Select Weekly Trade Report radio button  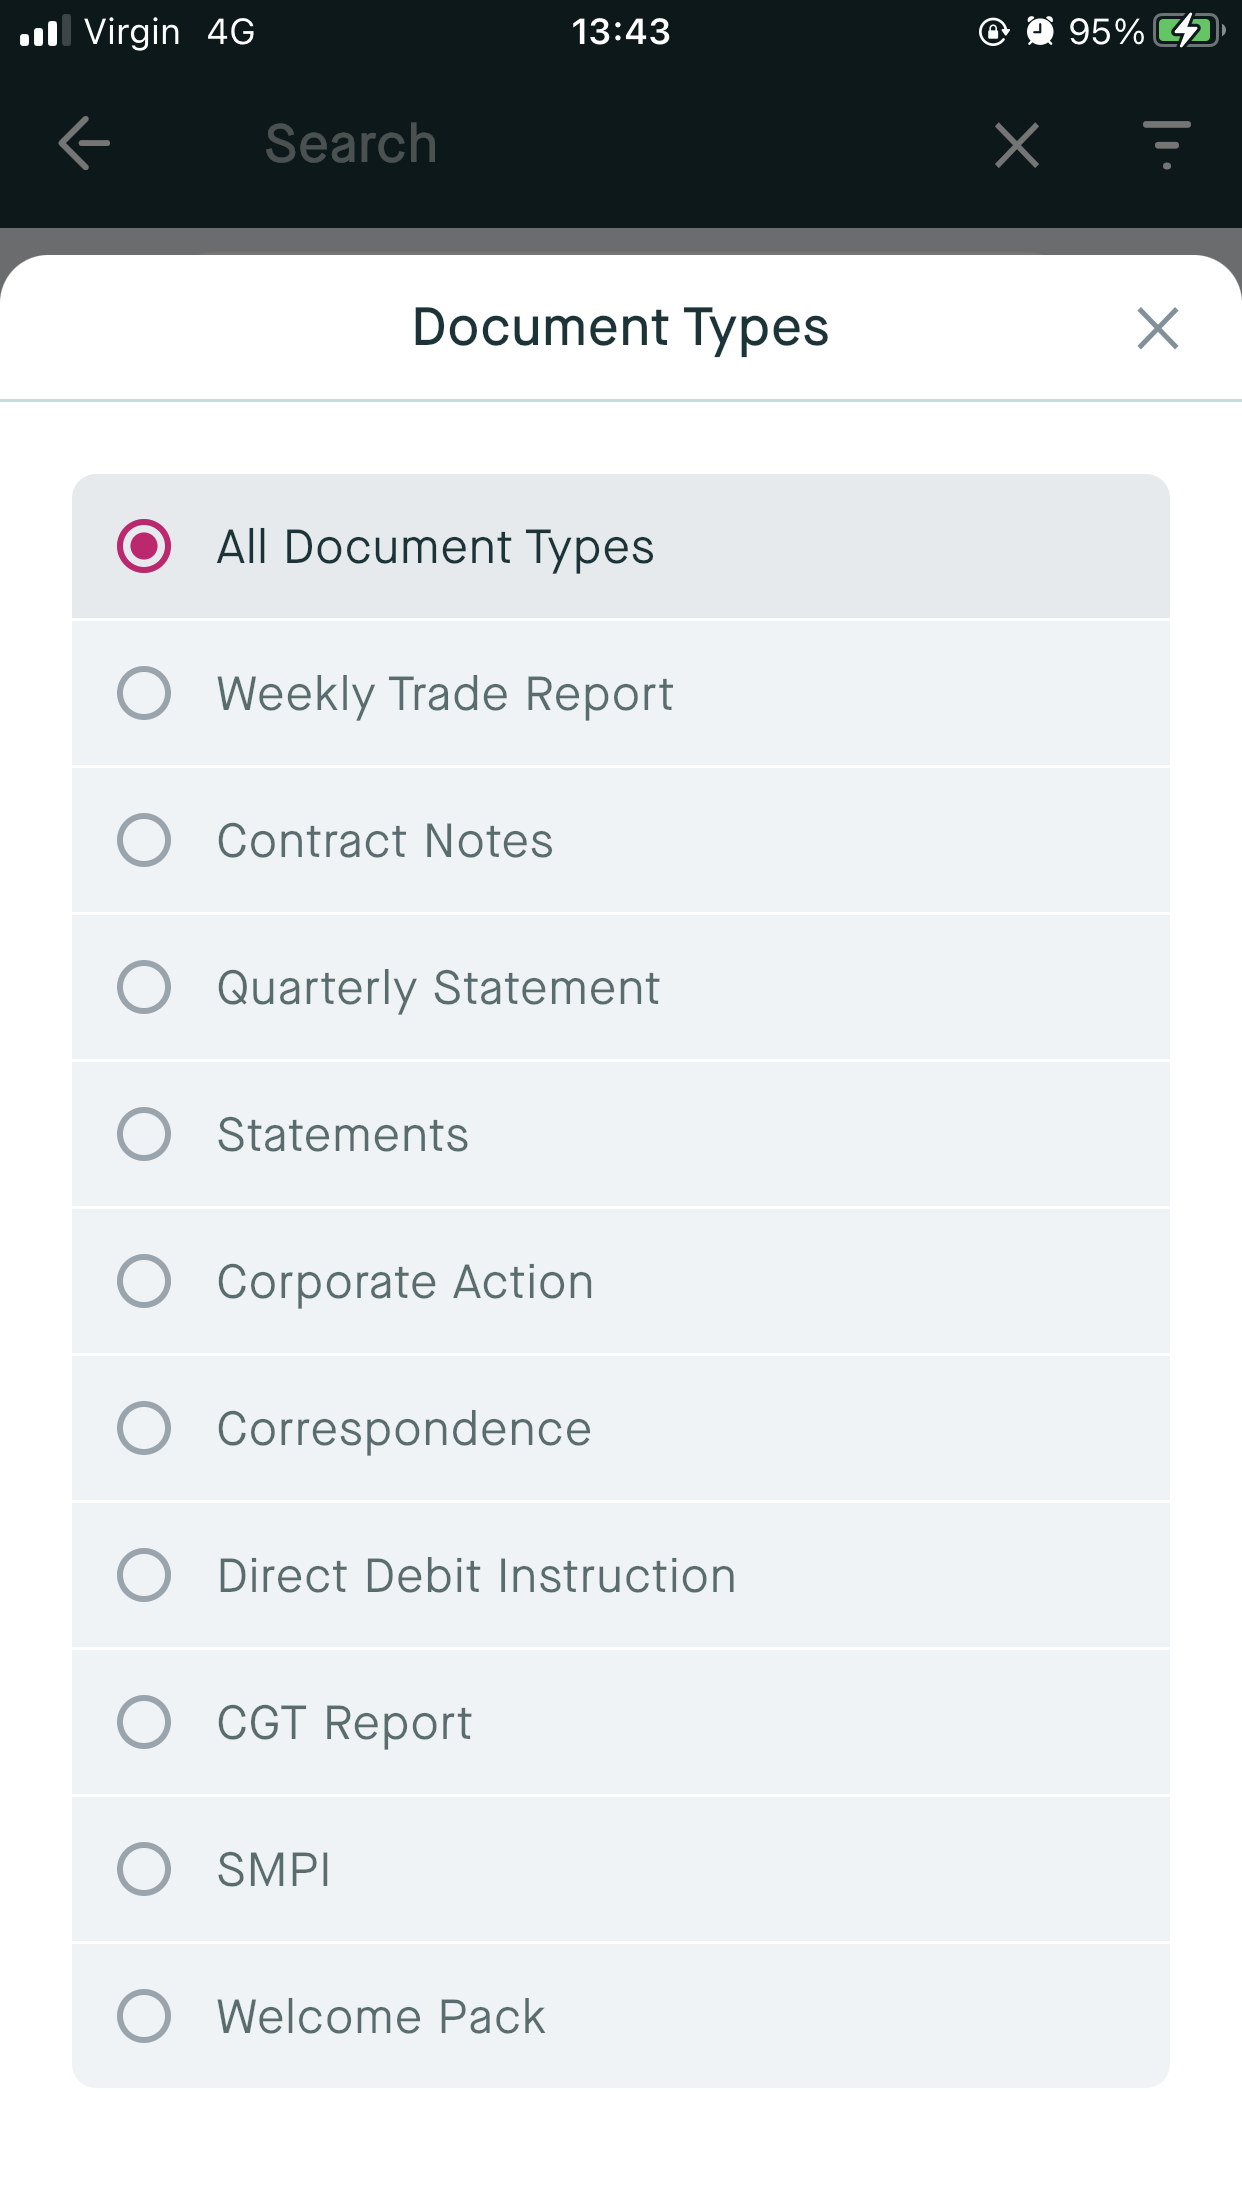click(144, 693)
